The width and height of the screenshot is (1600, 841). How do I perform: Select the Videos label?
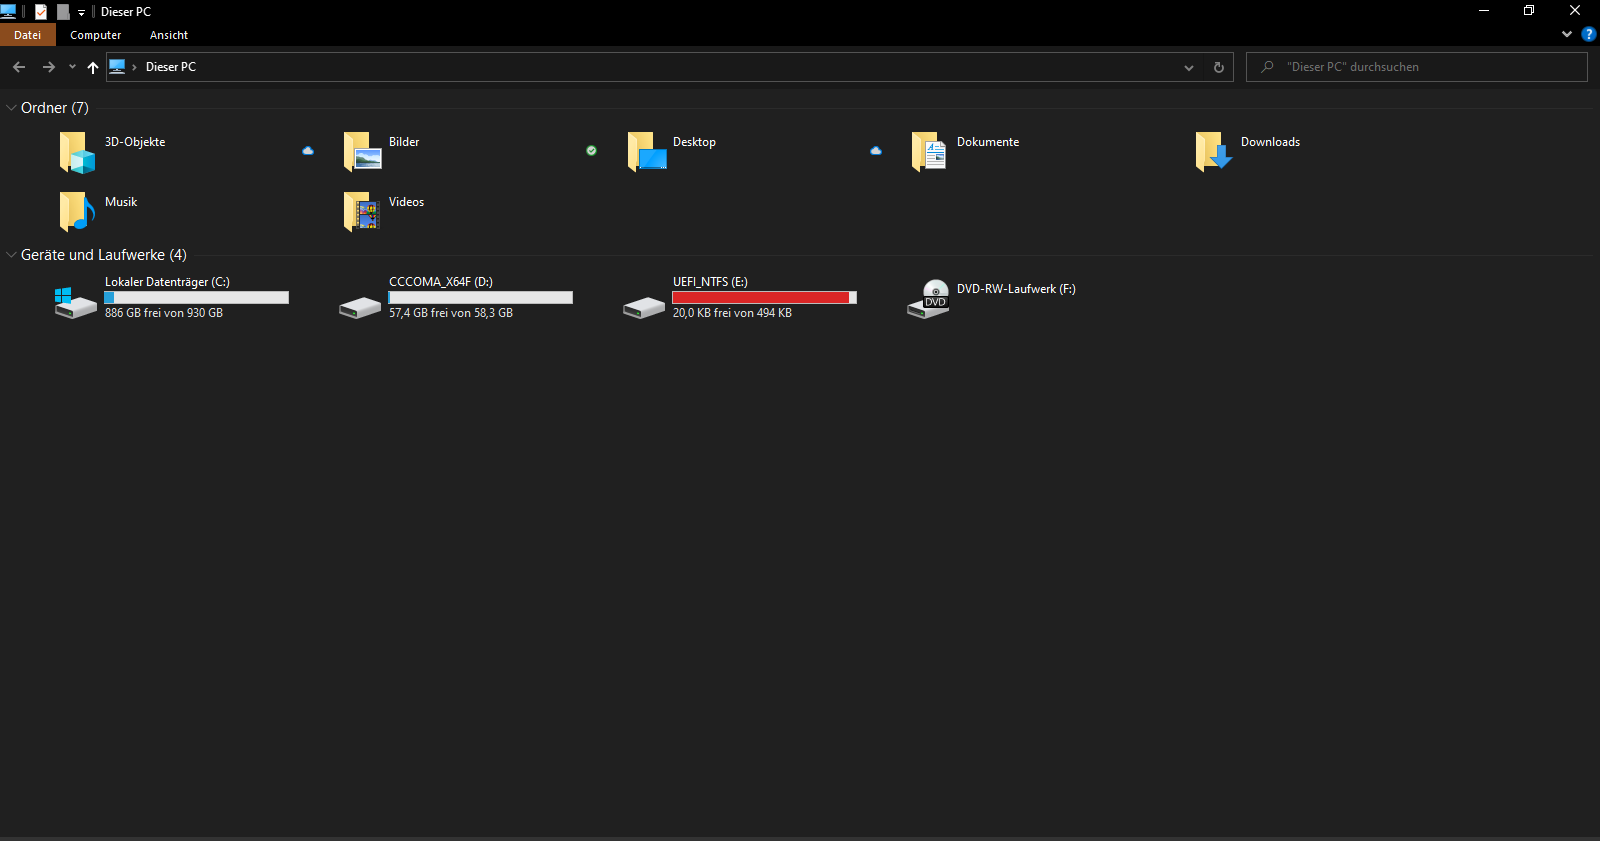point(406,202)
